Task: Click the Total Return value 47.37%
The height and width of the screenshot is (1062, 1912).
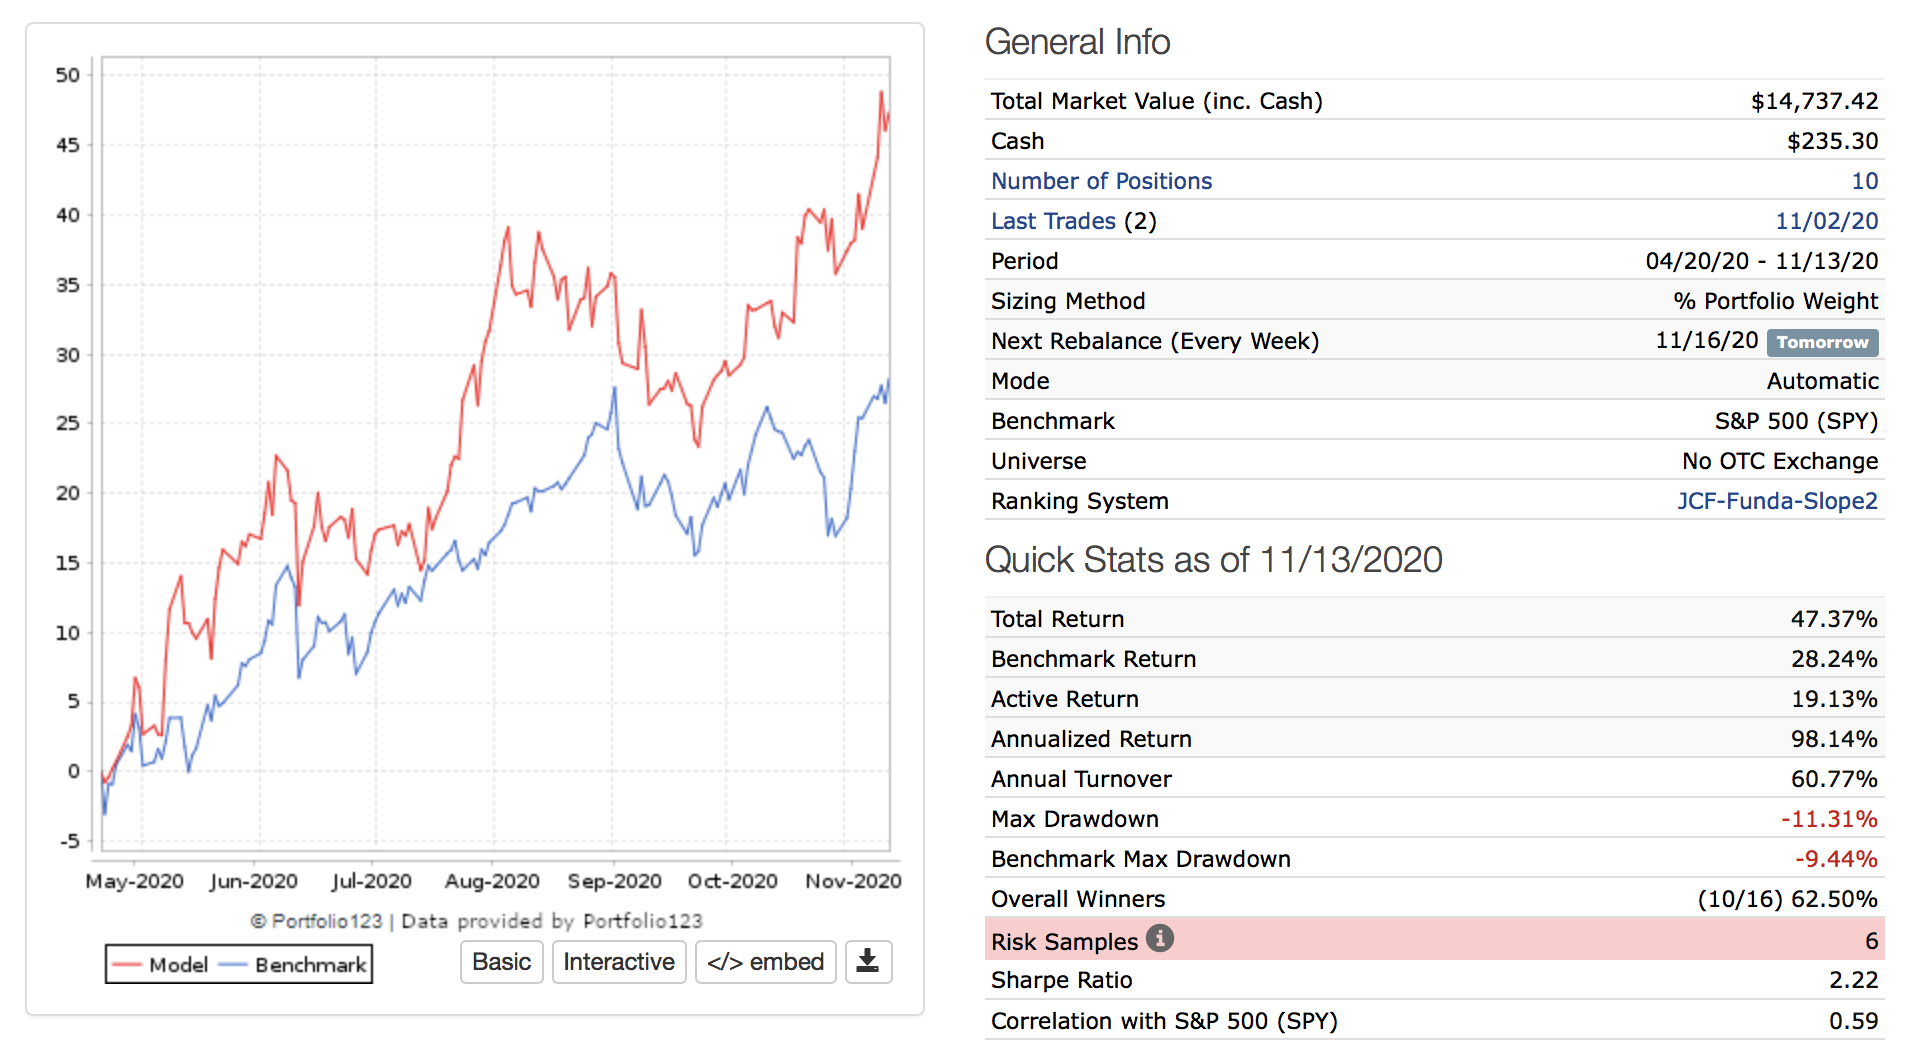Action: click(1833, 619)
